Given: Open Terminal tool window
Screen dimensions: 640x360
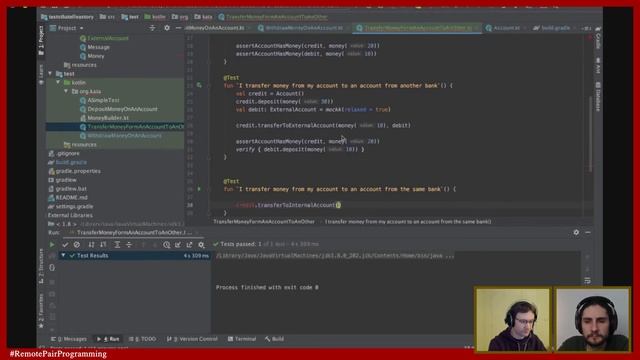Looking at the screenshot, I should [242, 339].
